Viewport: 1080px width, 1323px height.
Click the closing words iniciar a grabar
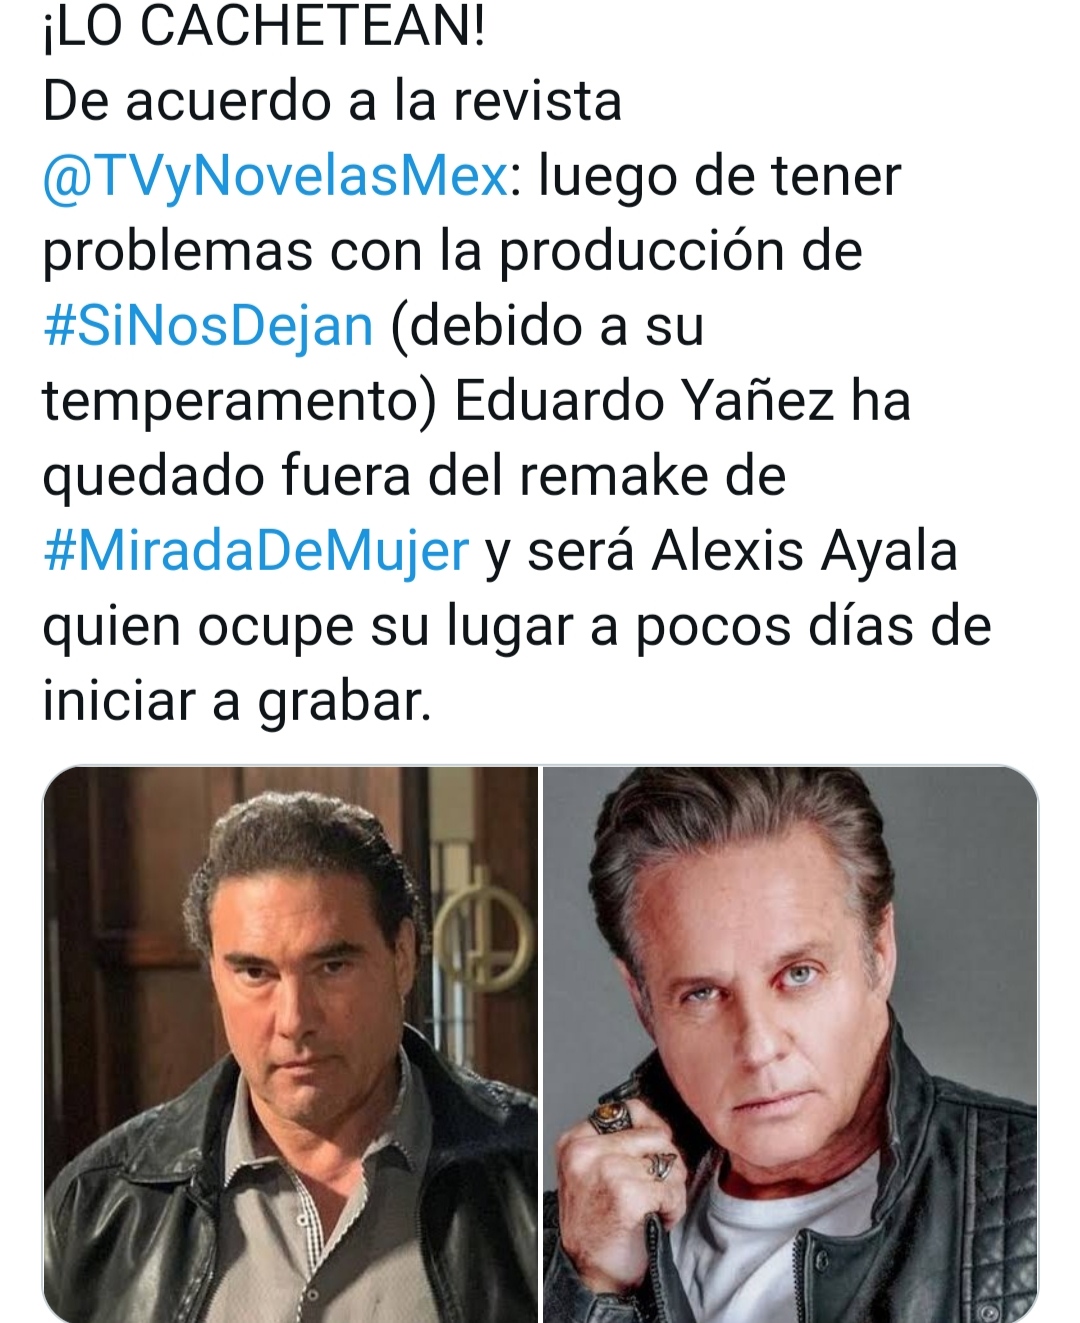point(237,702)
